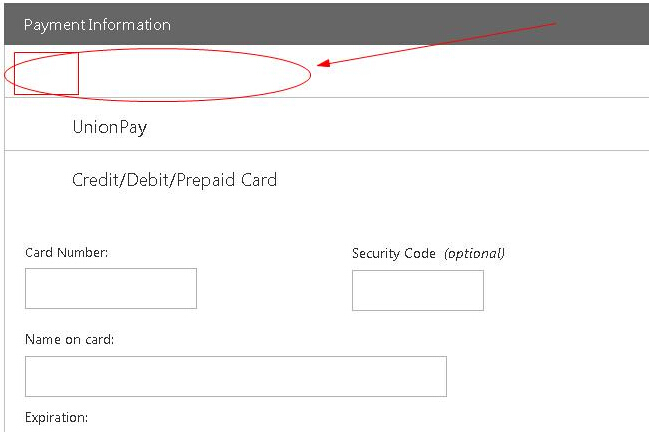Image resolution: width=649 pixels, height=432 pixels.
Task: Choose Credit/Debit/Prepaid Card payment method
Action: (174, 180)
